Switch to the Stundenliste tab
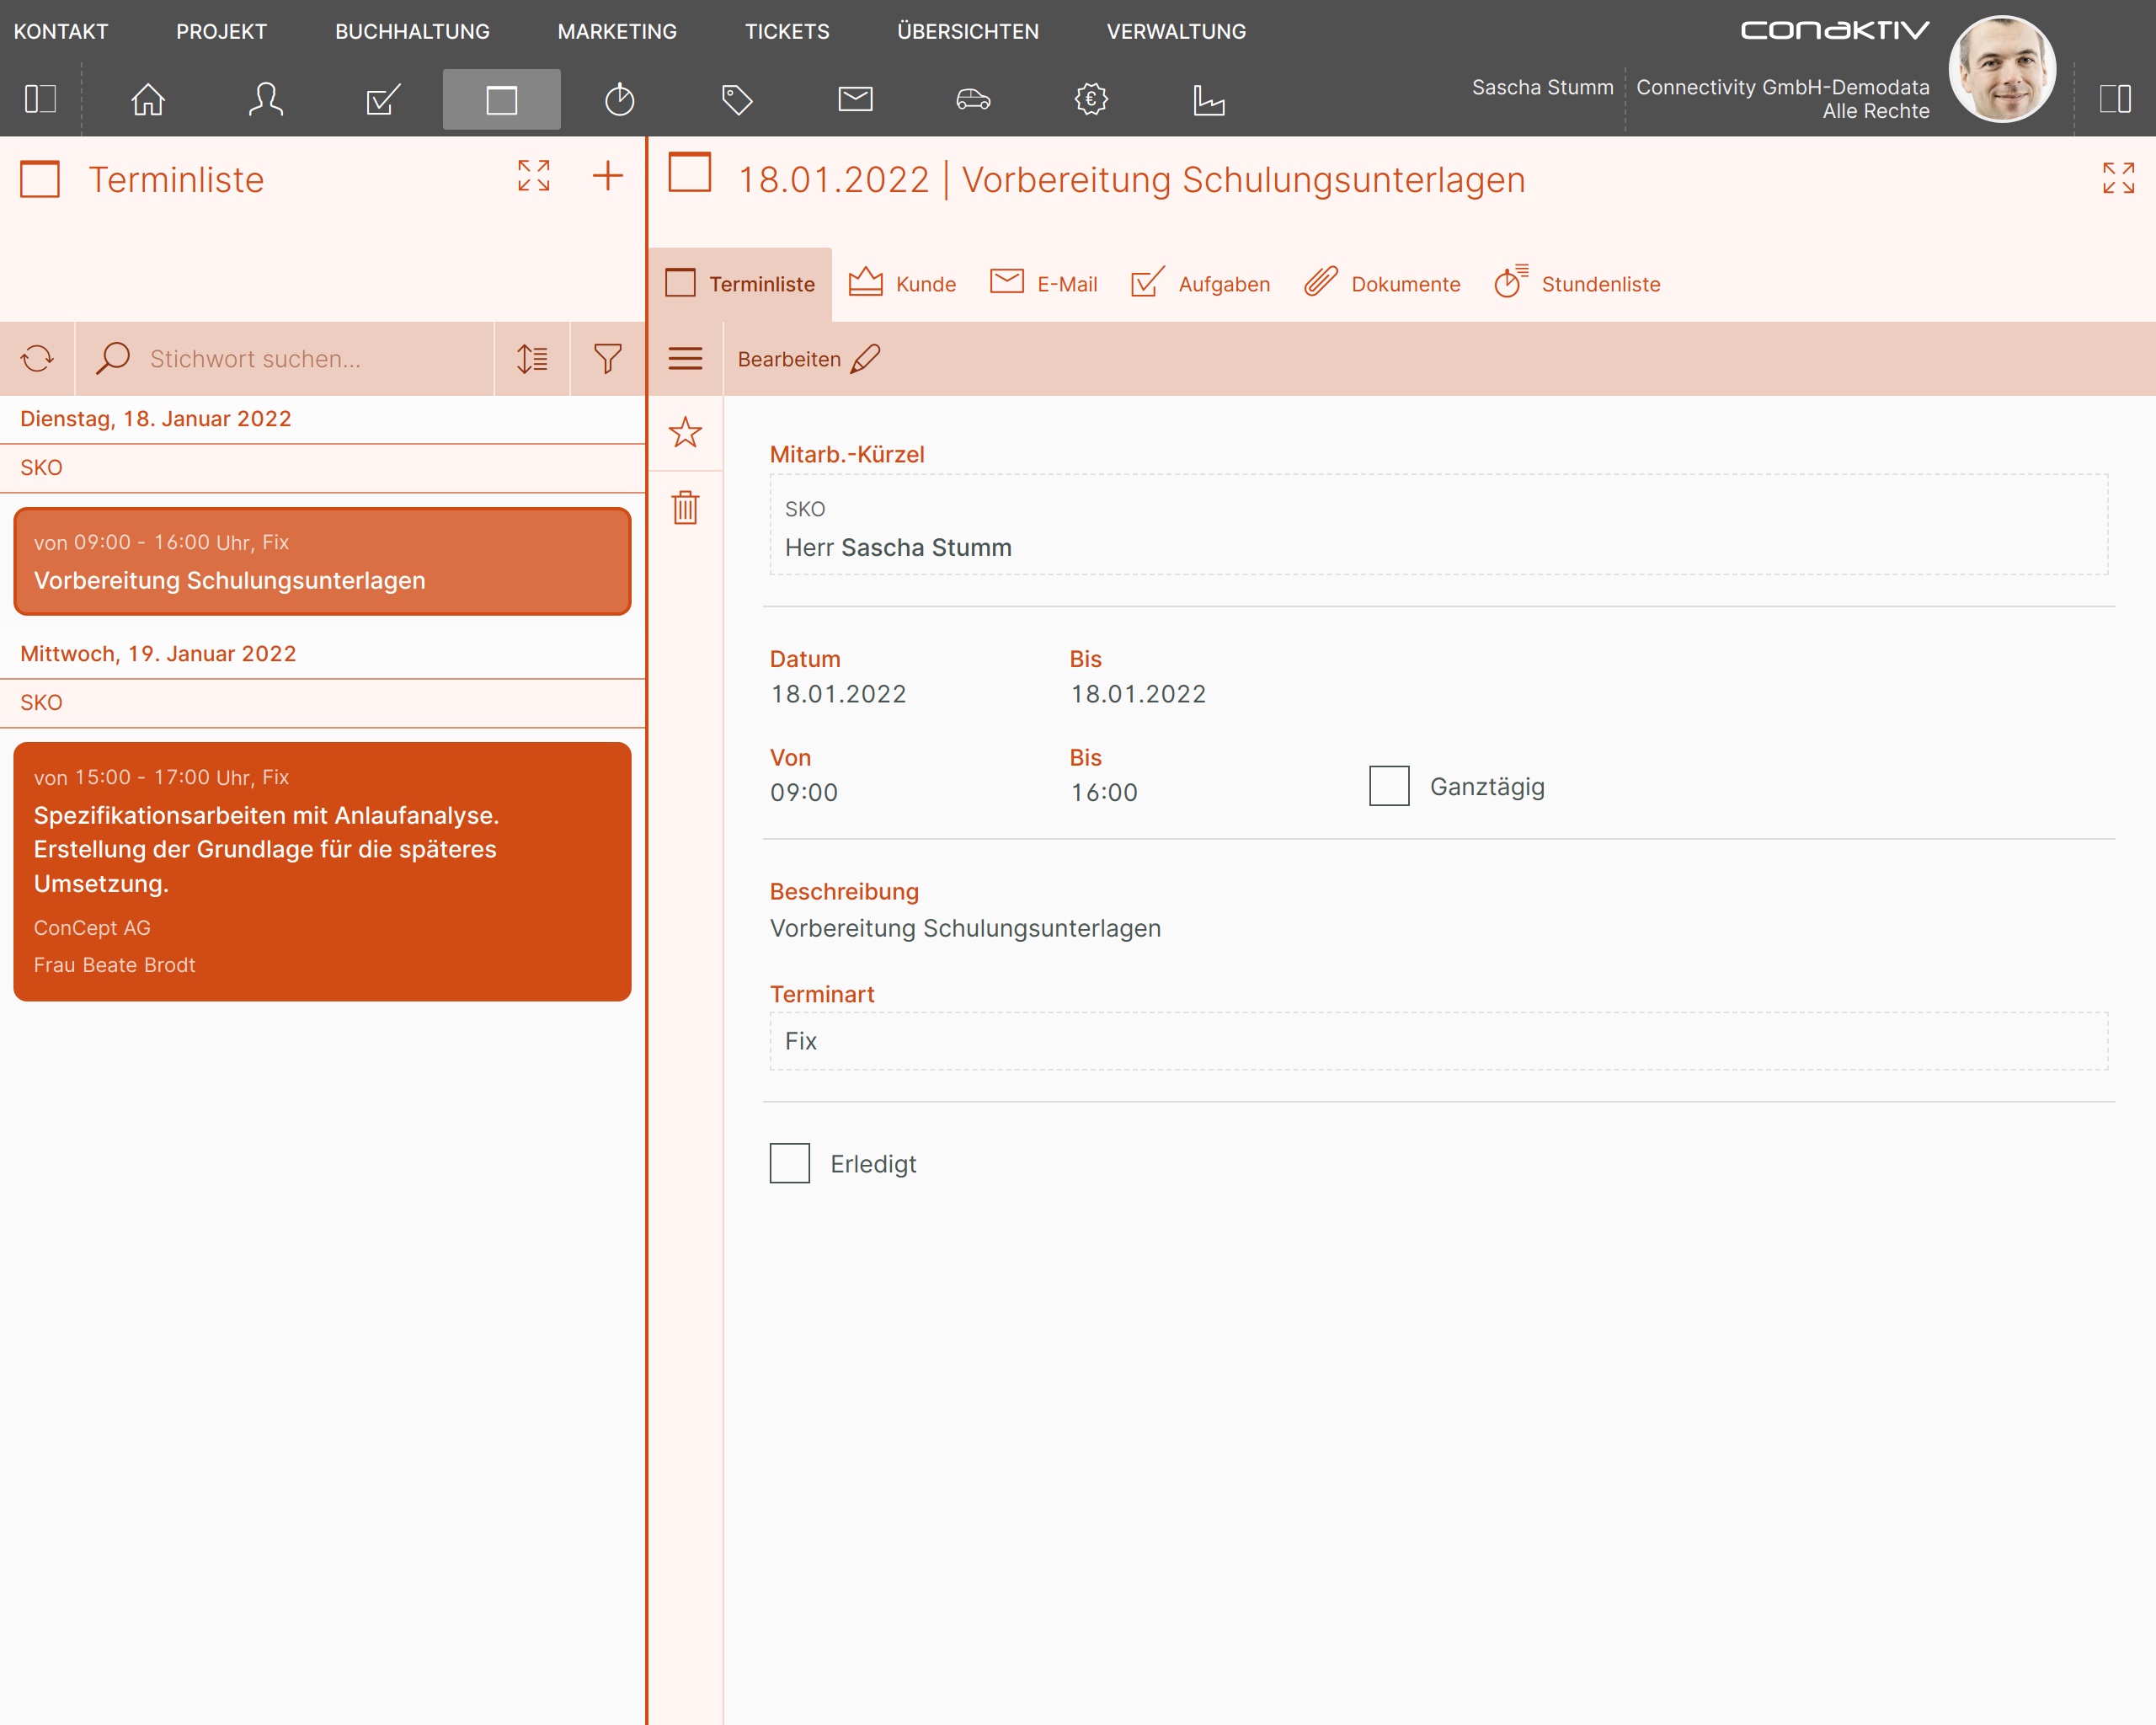The height and width of the screenshot is (1725, 2156). [1577, 284]
